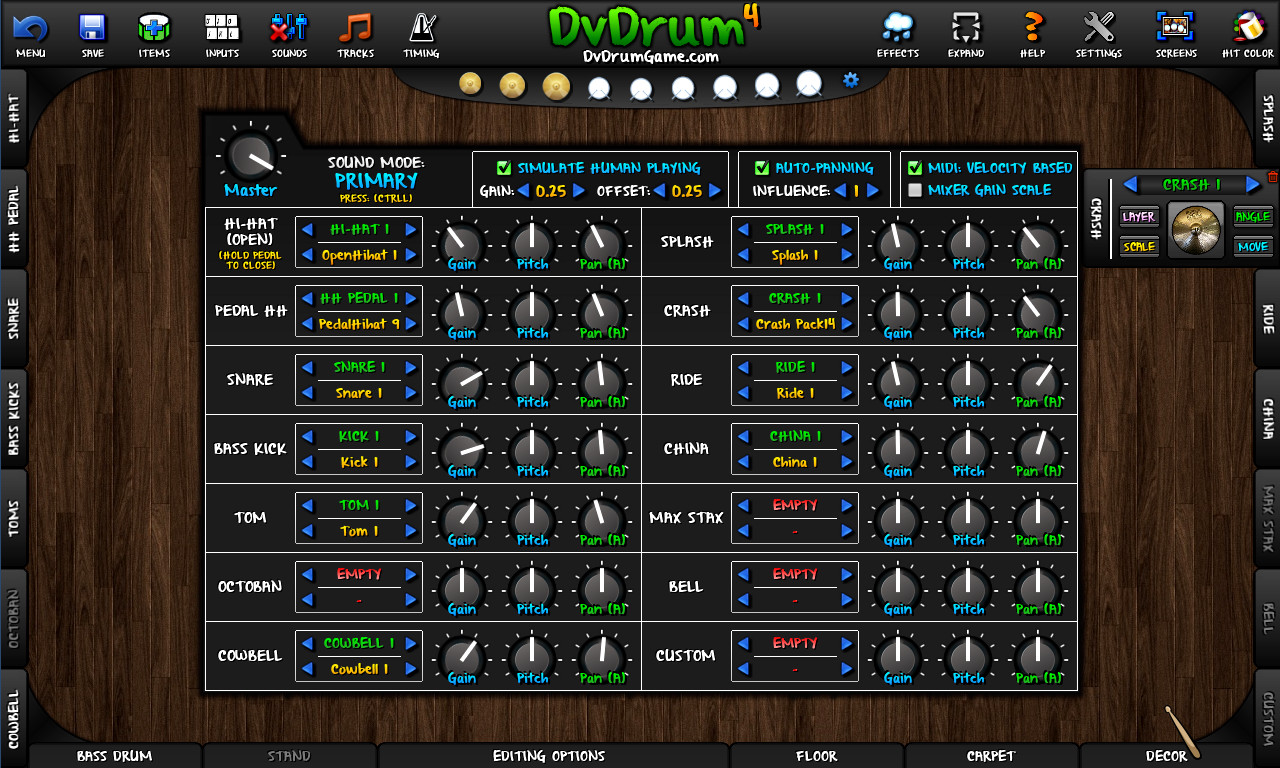Open the Tracks panel
Image resolution: width=1280 pixels, height=768 pixels.
point(355,33)
